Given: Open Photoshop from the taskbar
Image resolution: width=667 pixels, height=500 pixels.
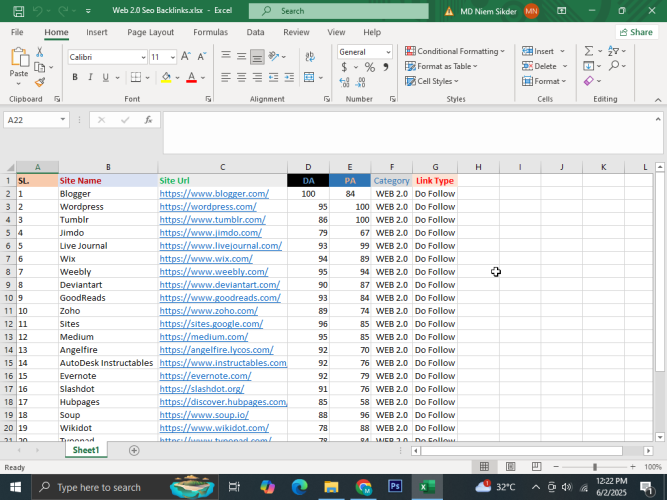Looking at the screenshot, I should point(395,486).
